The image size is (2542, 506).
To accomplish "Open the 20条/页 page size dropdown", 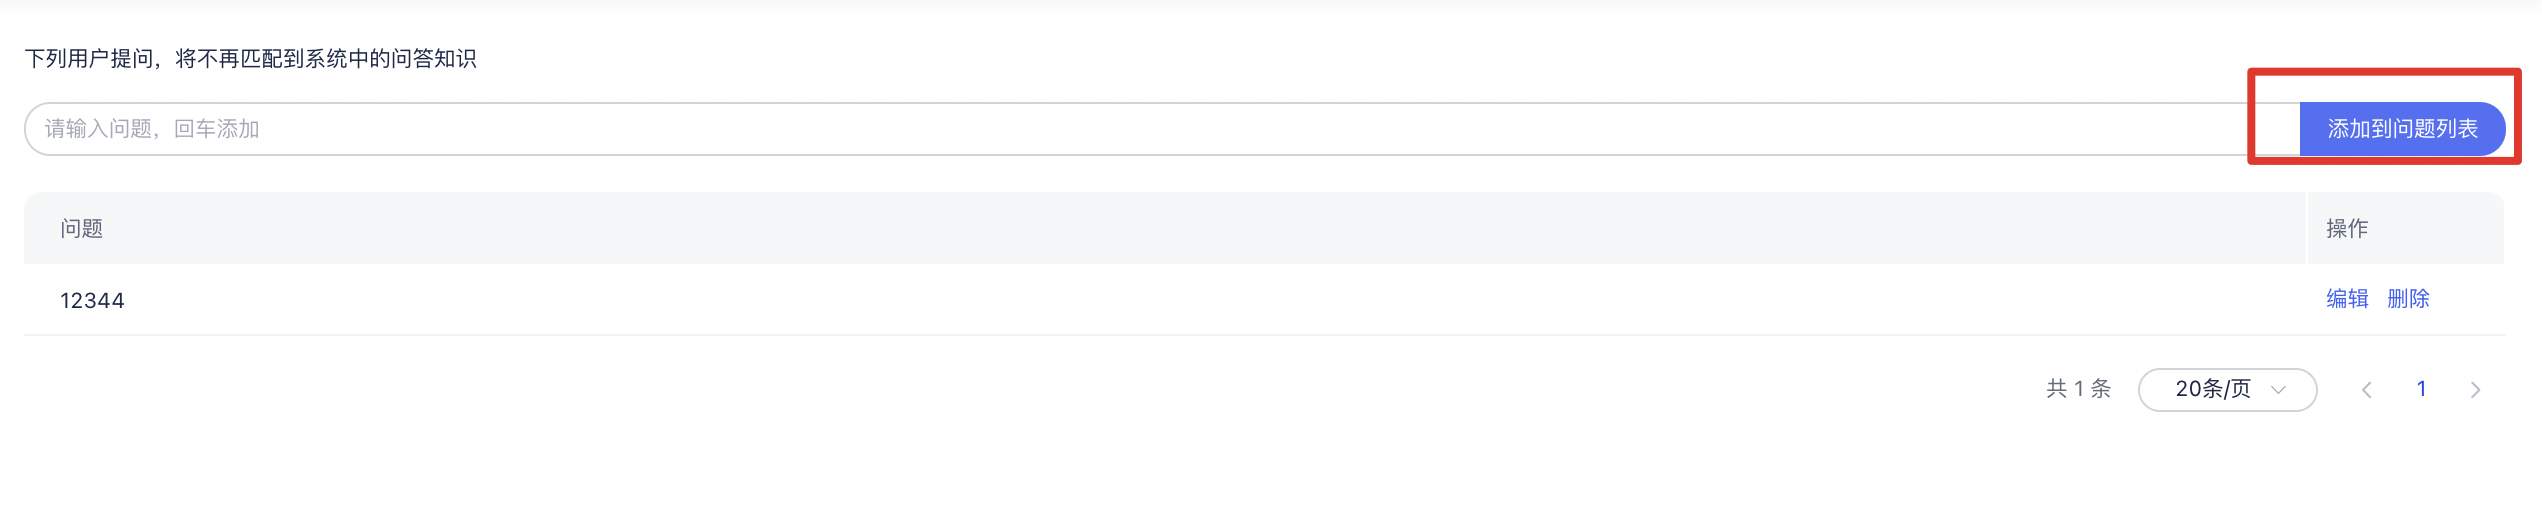I will coord(2227,390).
